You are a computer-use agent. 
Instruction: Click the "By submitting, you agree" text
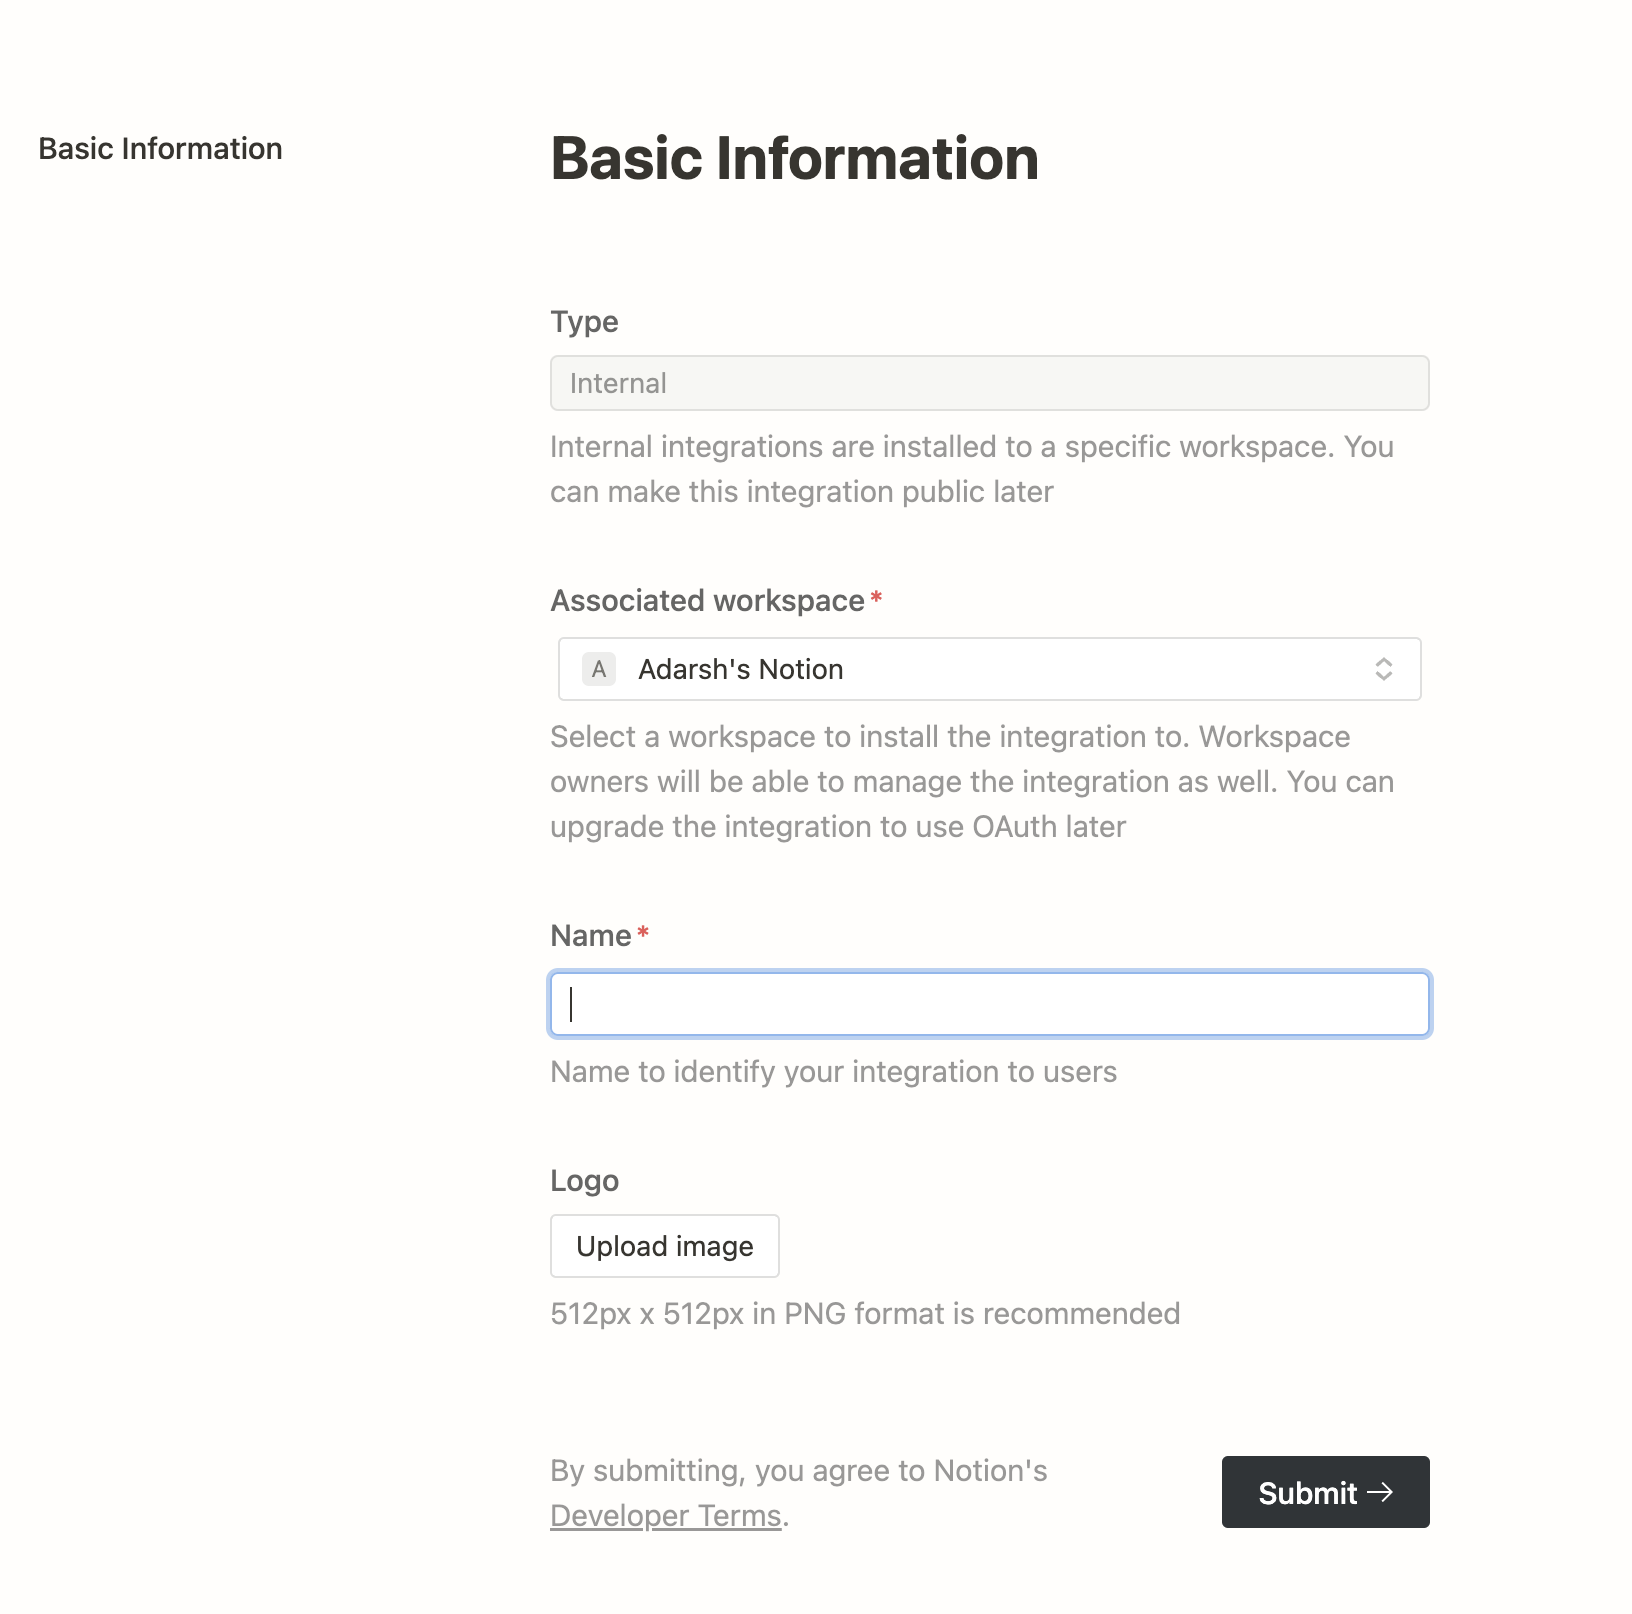pyautogui.click(x=798, y=1471)
